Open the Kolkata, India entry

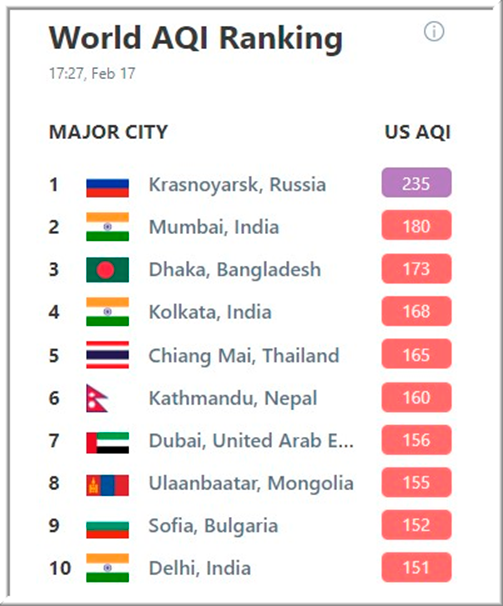click(210, 312)
